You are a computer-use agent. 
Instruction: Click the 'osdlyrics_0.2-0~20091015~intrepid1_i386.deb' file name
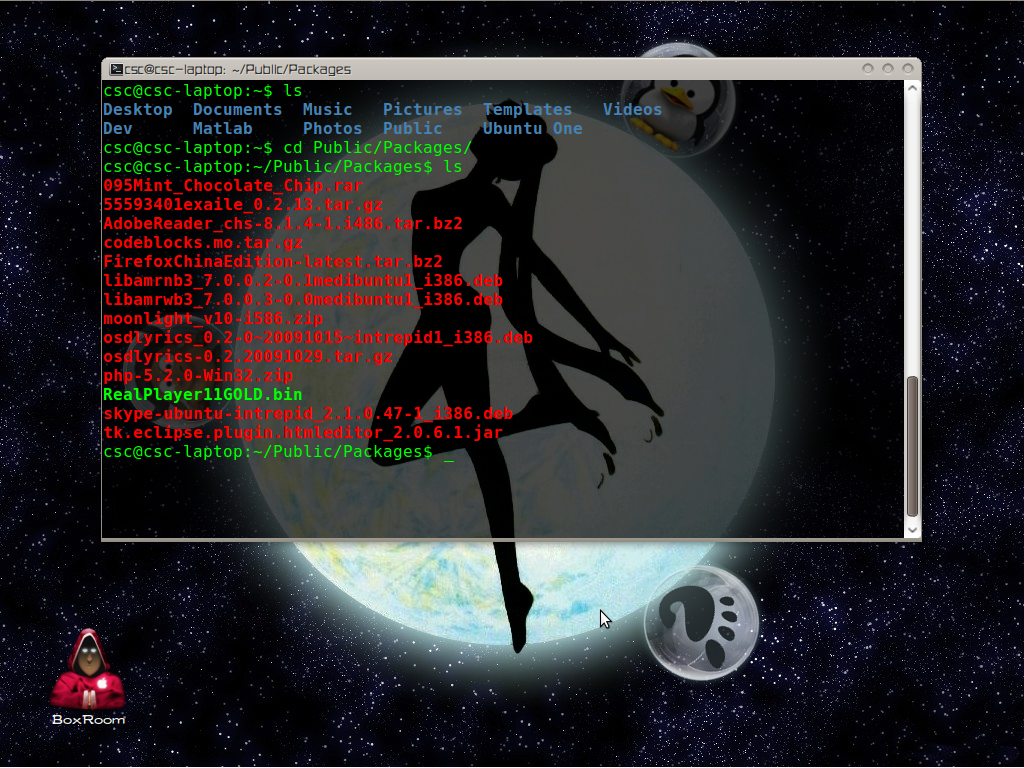coord(318,338)
